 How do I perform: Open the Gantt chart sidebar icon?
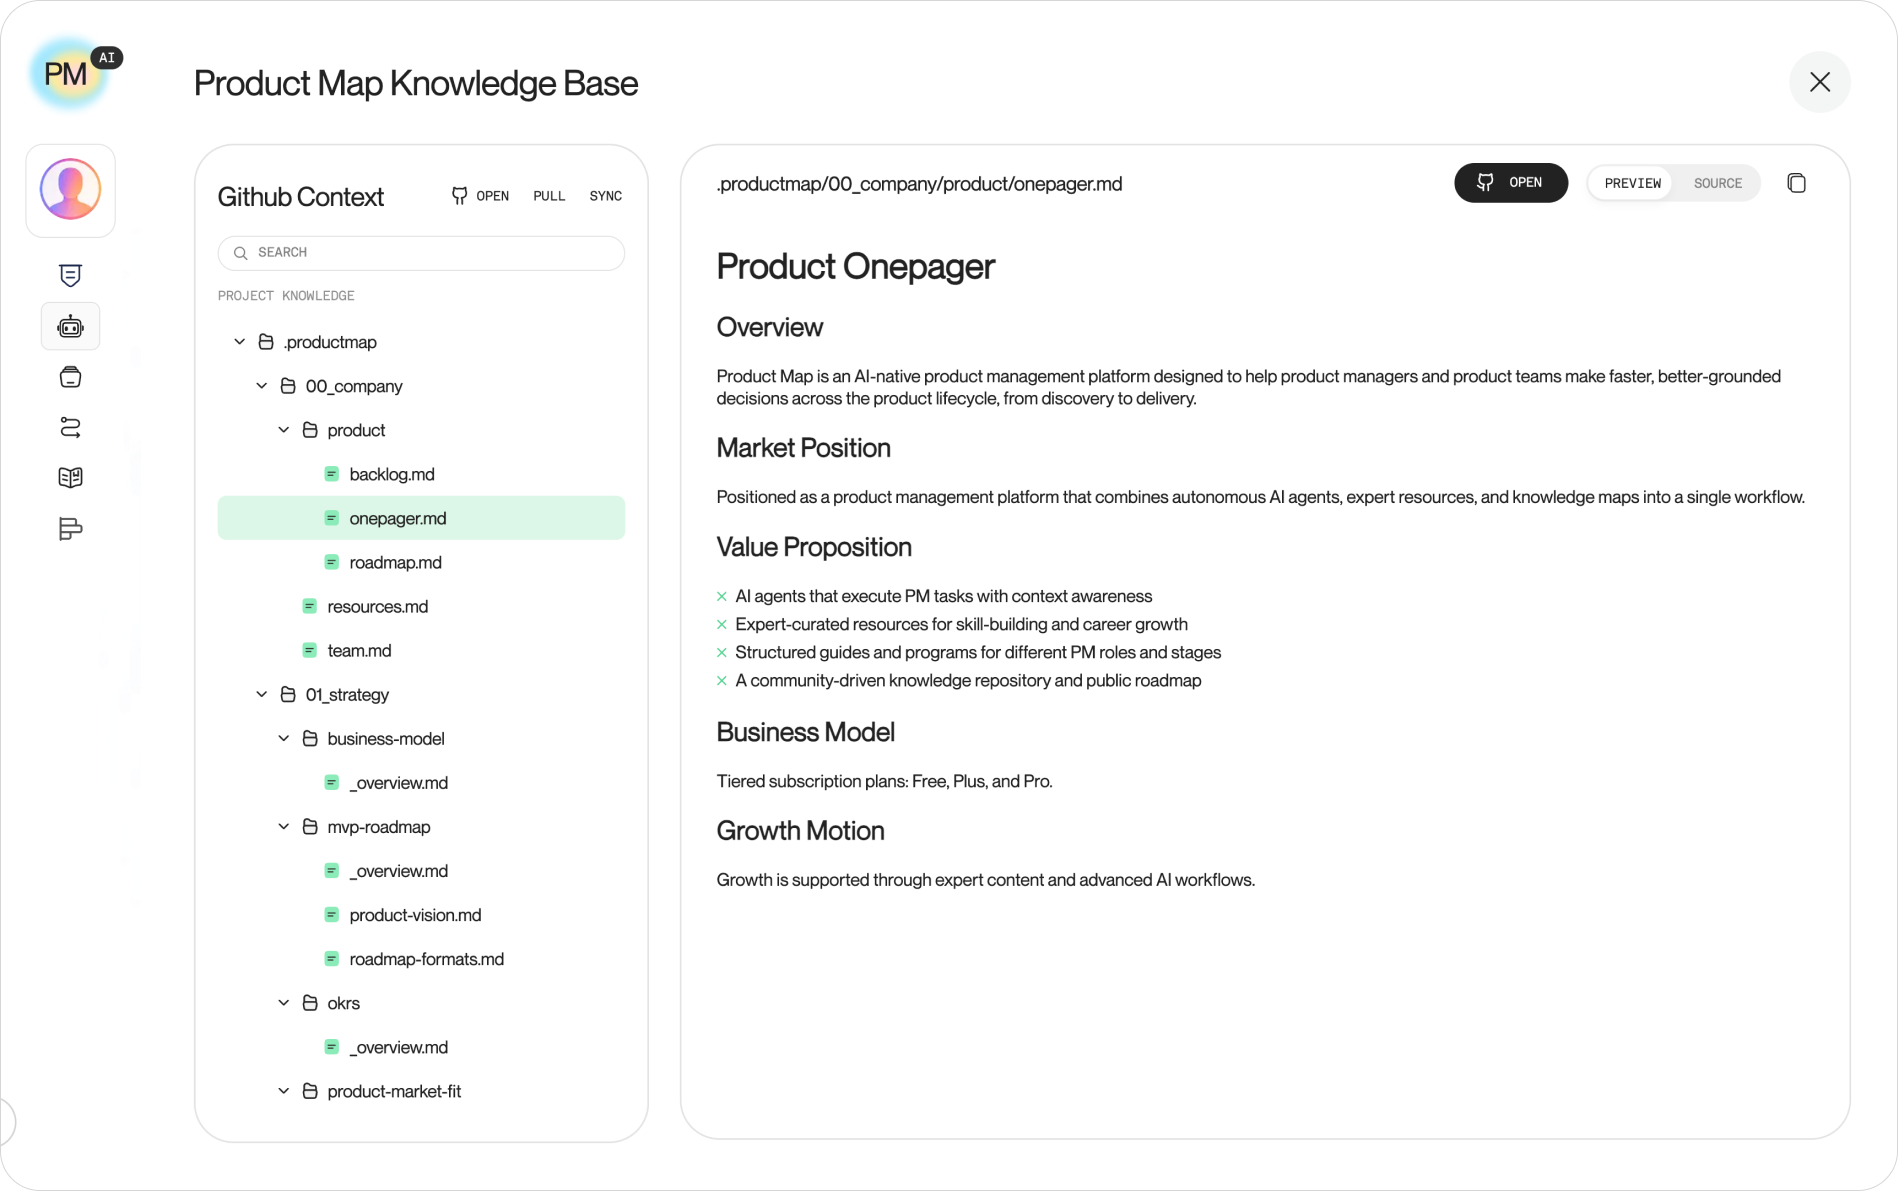tap(70, 529)
